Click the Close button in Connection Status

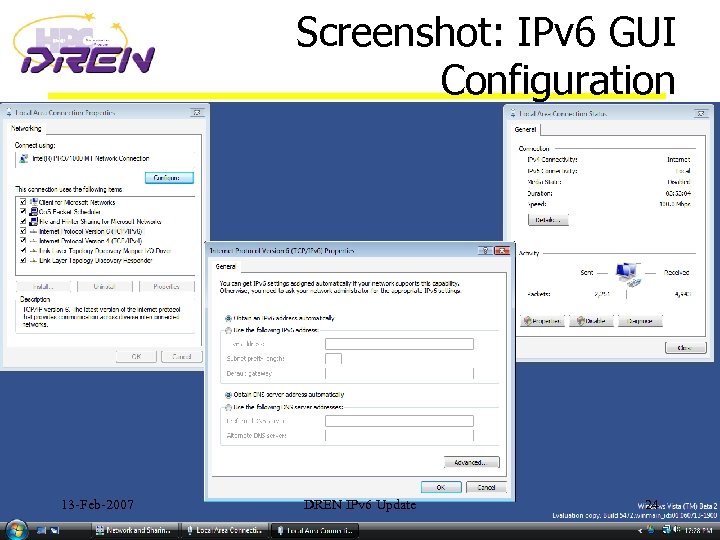(685, 348)
